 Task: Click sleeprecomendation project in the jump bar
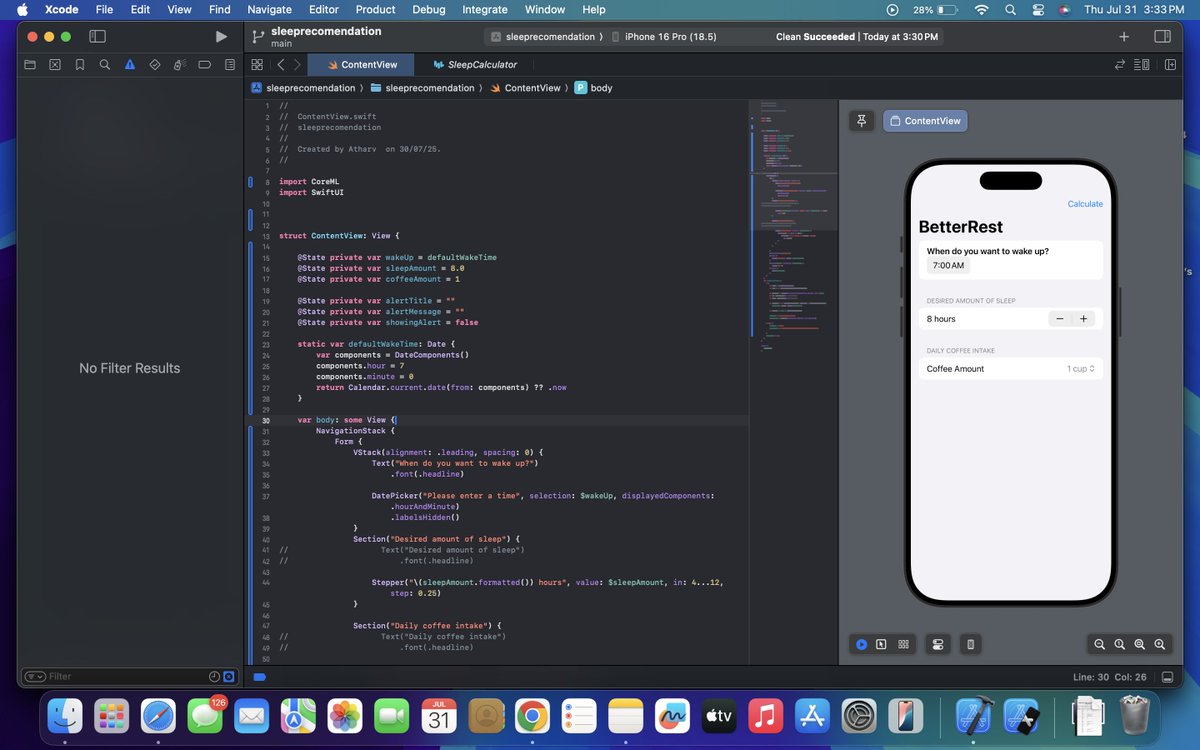pos(302,88)
